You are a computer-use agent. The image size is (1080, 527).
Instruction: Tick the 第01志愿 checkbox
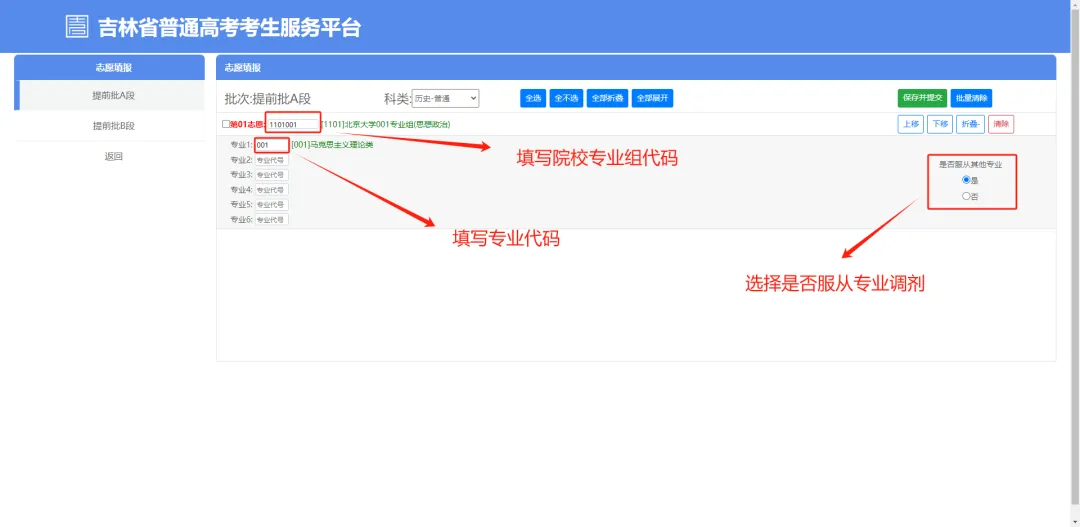click(x=225, y=124)
